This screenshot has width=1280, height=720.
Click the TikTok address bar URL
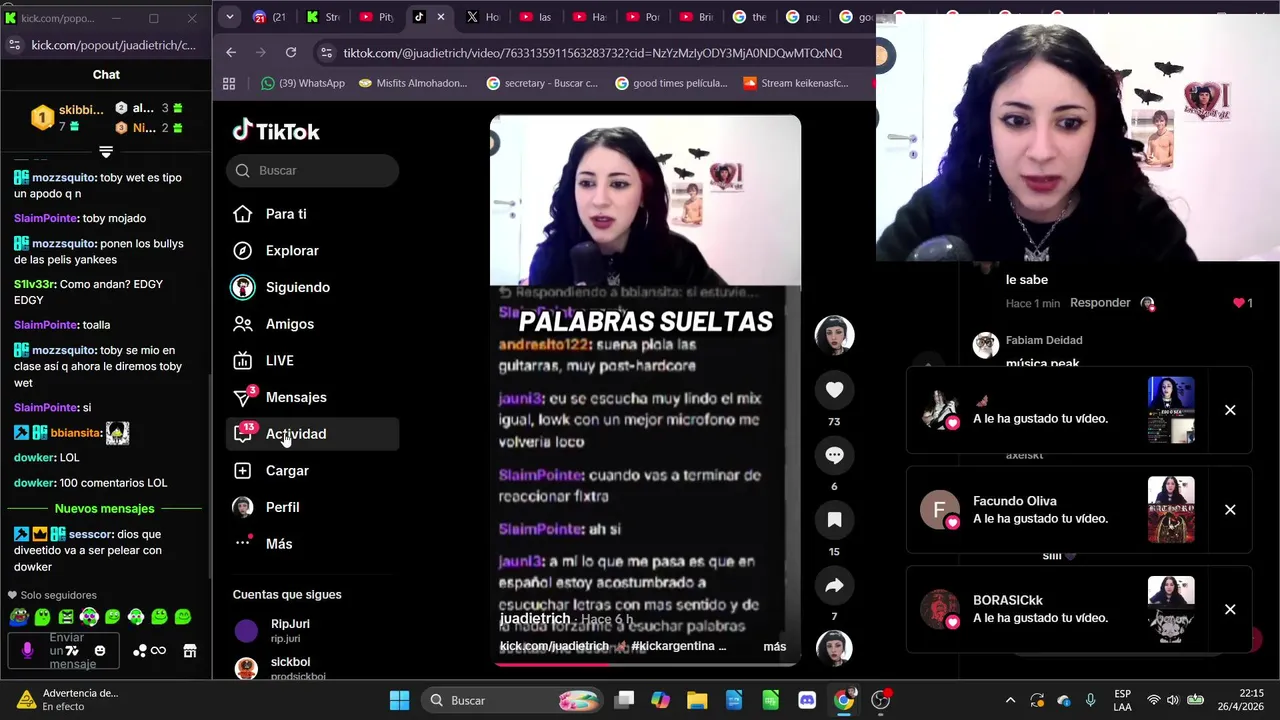click(x=592, y=53)
